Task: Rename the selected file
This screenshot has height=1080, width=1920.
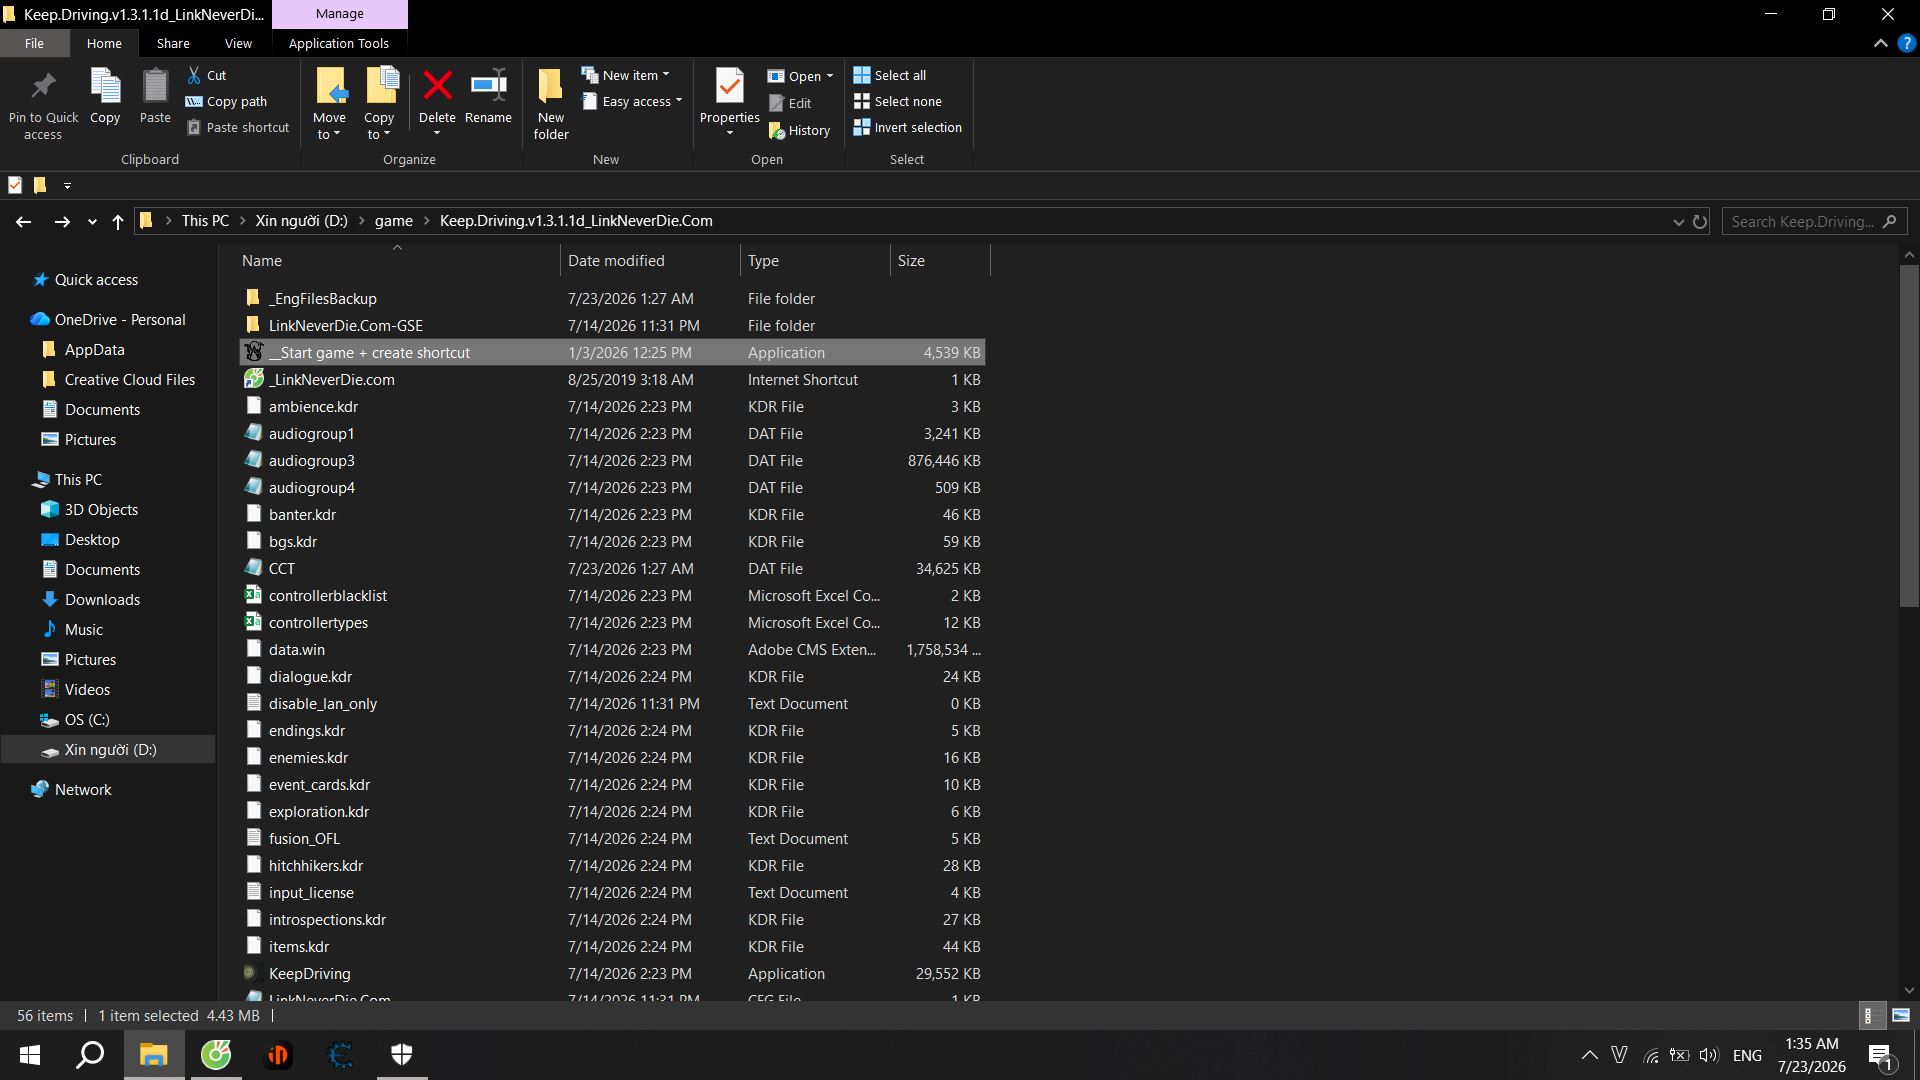Action: (488, 97)
